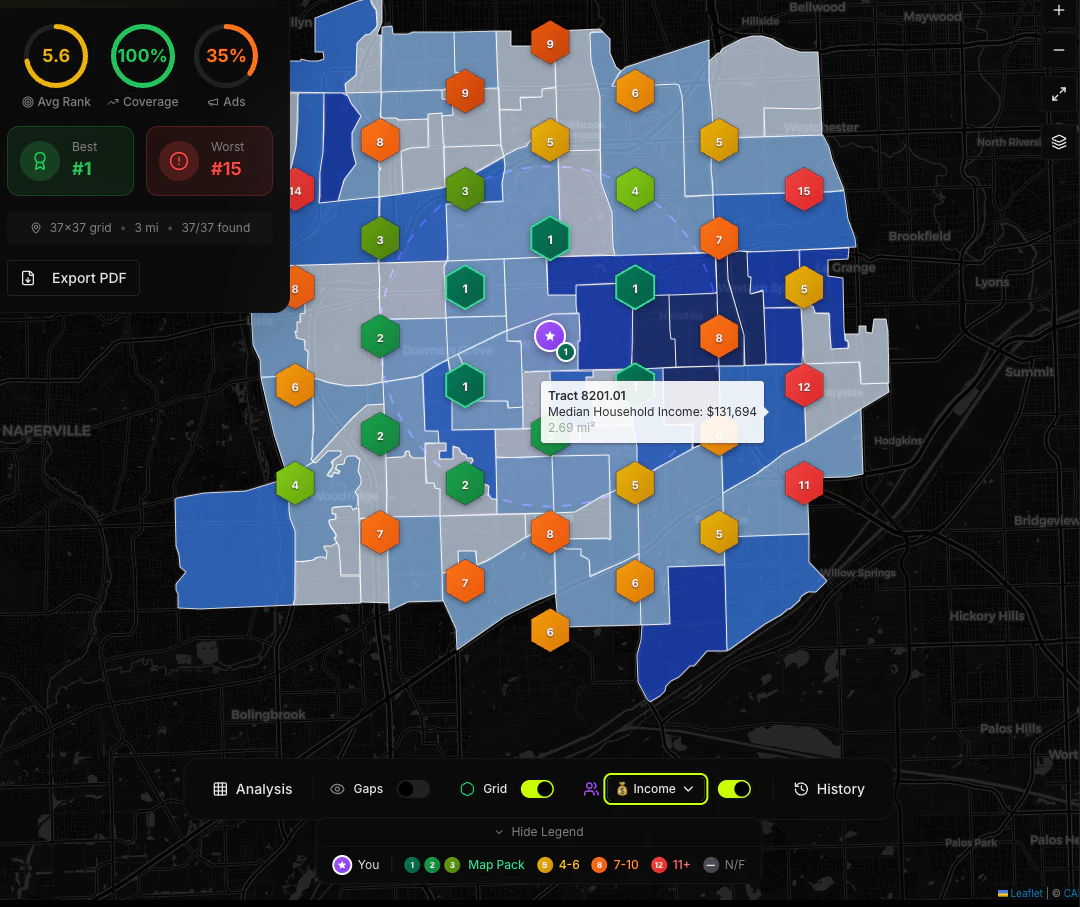1080x907 pixels.
Task: Zoom in using the plus icon
Action: click(1059, 11)
